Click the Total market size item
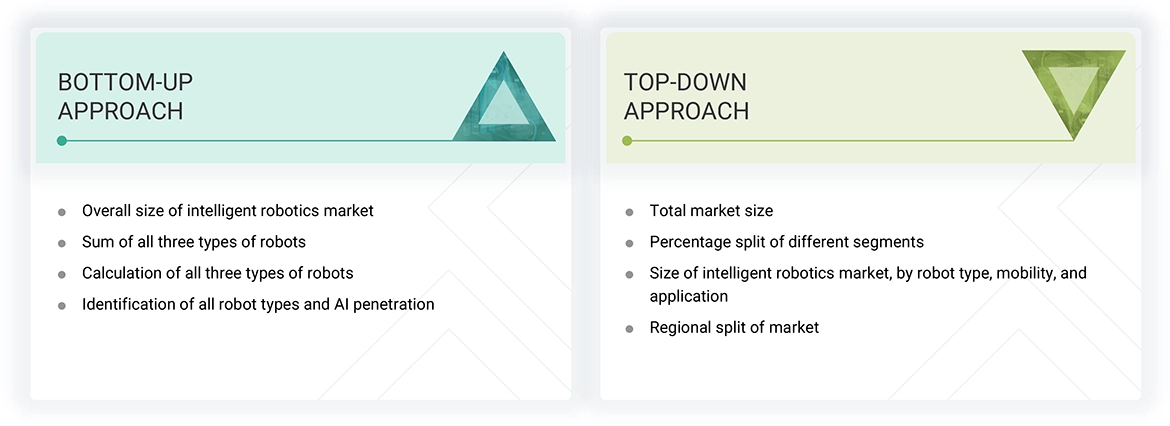 point(711,211)
